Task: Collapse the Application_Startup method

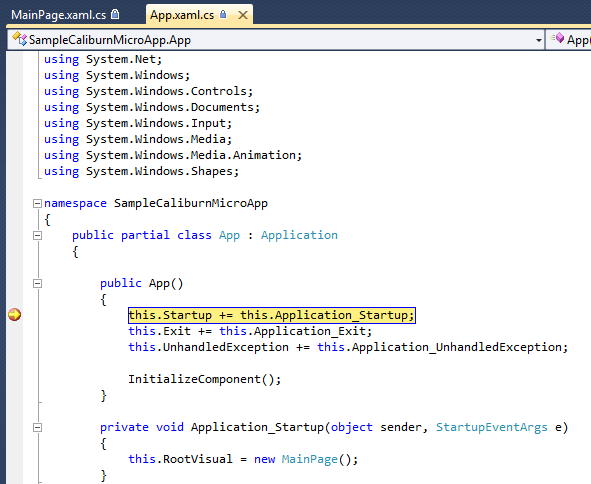Action: [37, 427]
